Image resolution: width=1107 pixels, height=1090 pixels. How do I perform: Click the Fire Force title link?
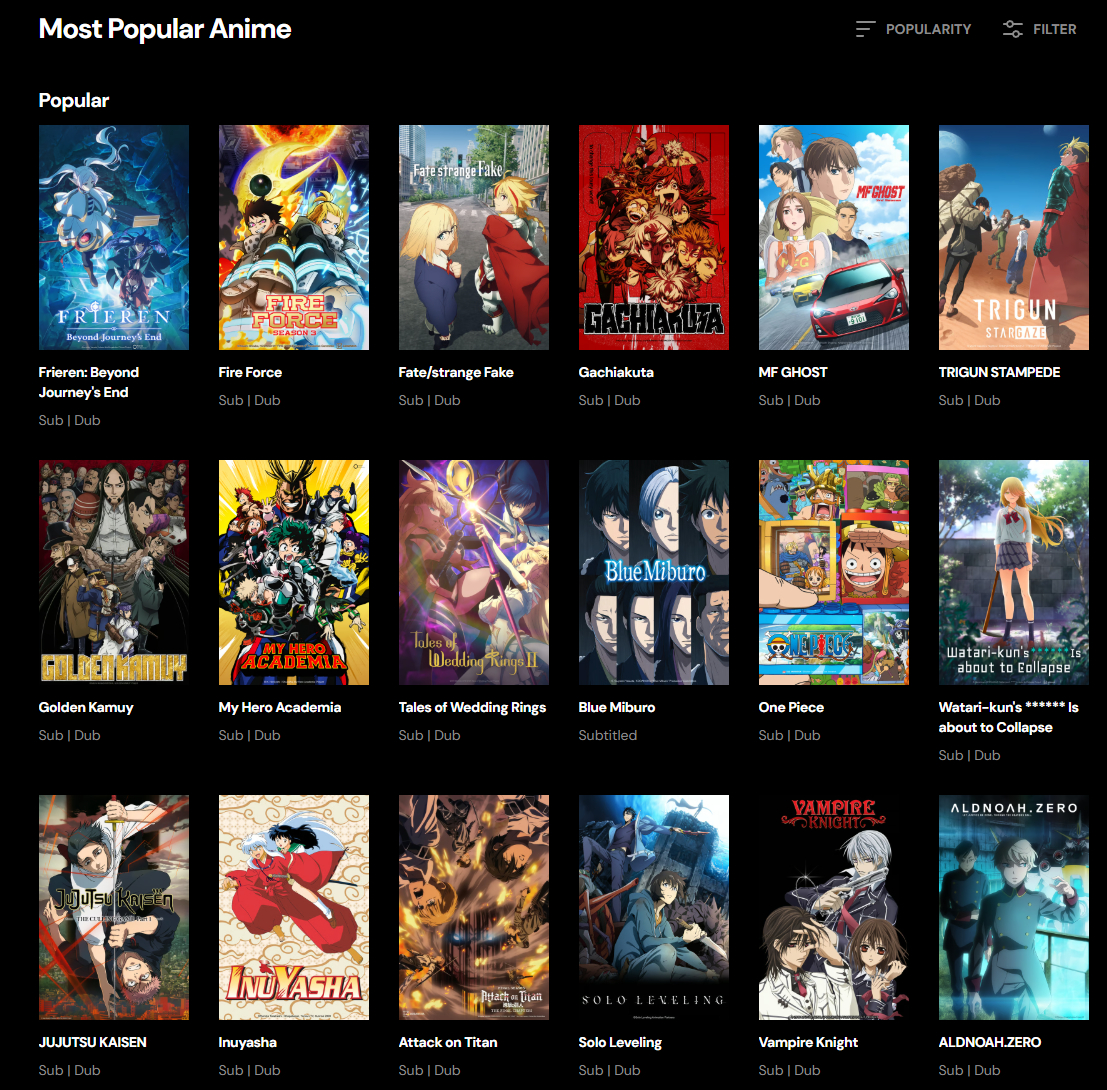250,372
